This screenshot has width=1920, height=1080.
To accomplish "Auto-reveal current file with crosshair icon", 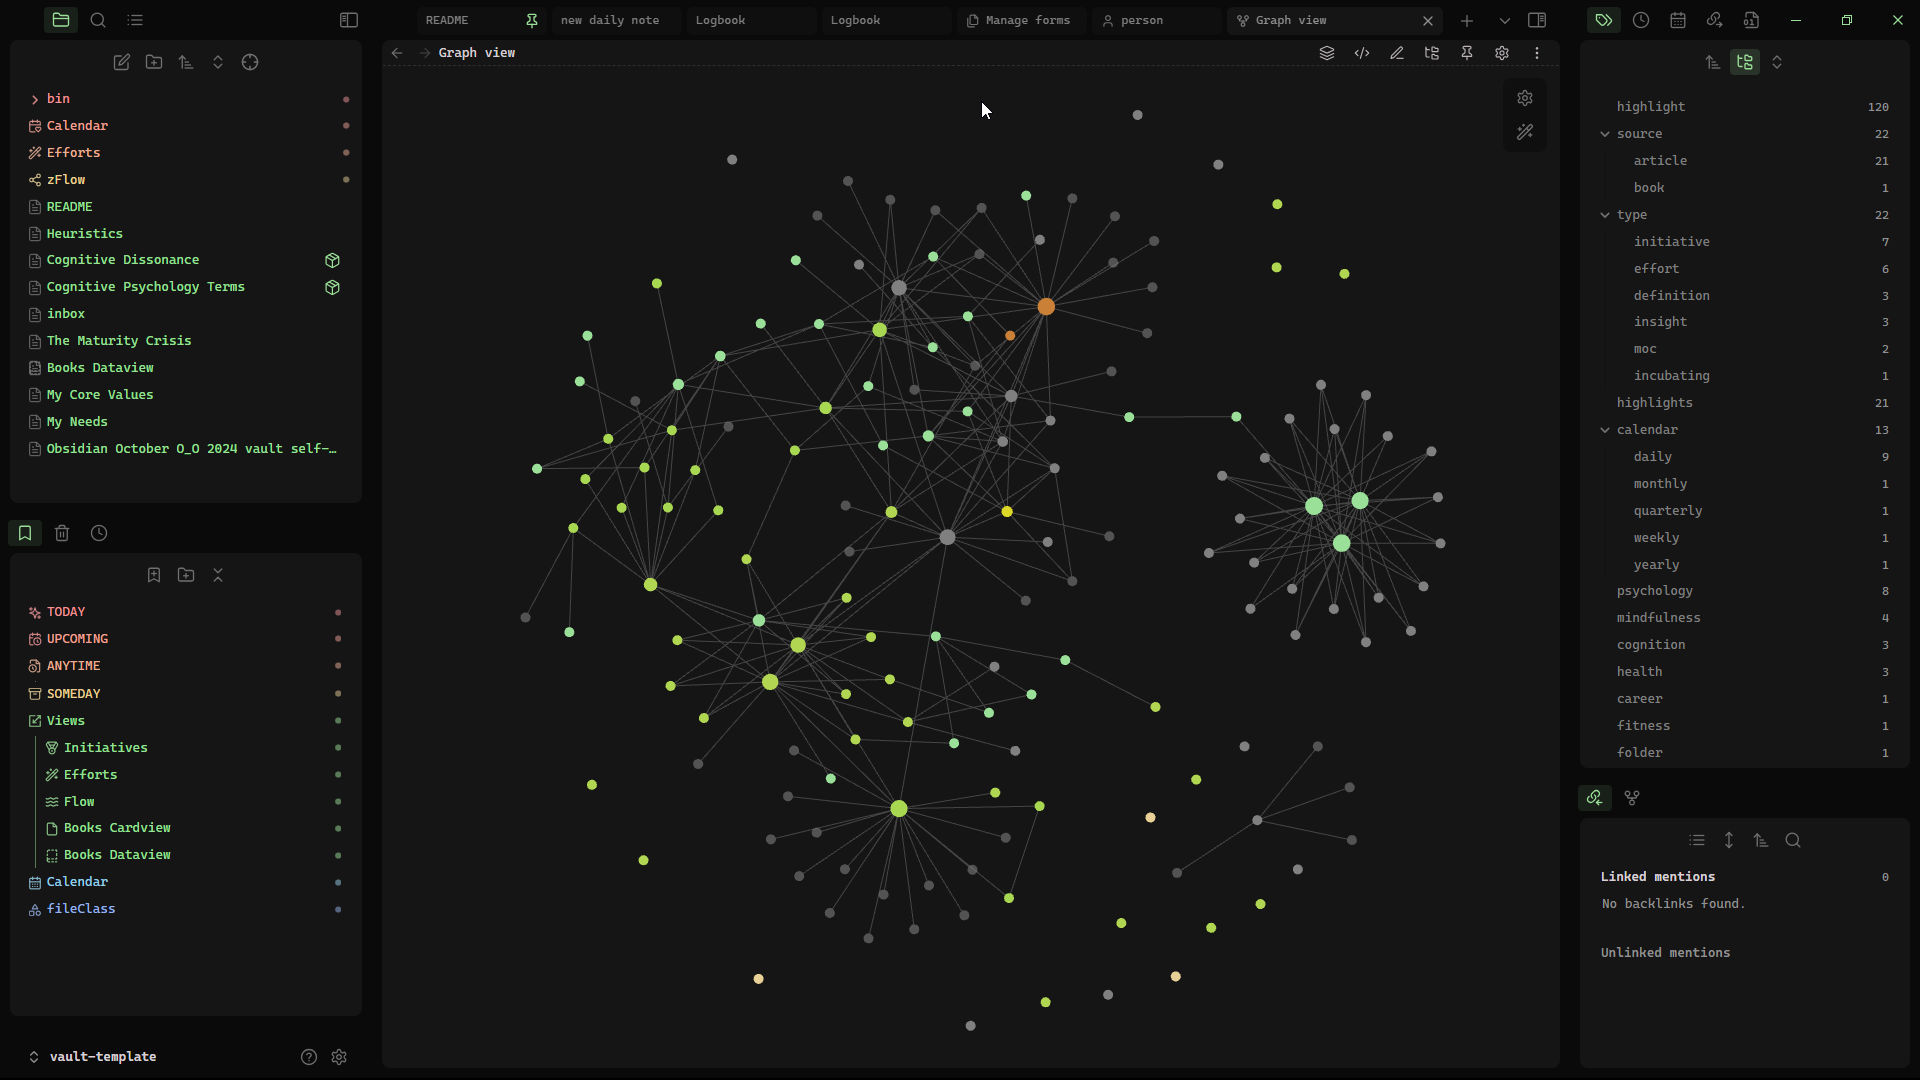I will (250, 62).
